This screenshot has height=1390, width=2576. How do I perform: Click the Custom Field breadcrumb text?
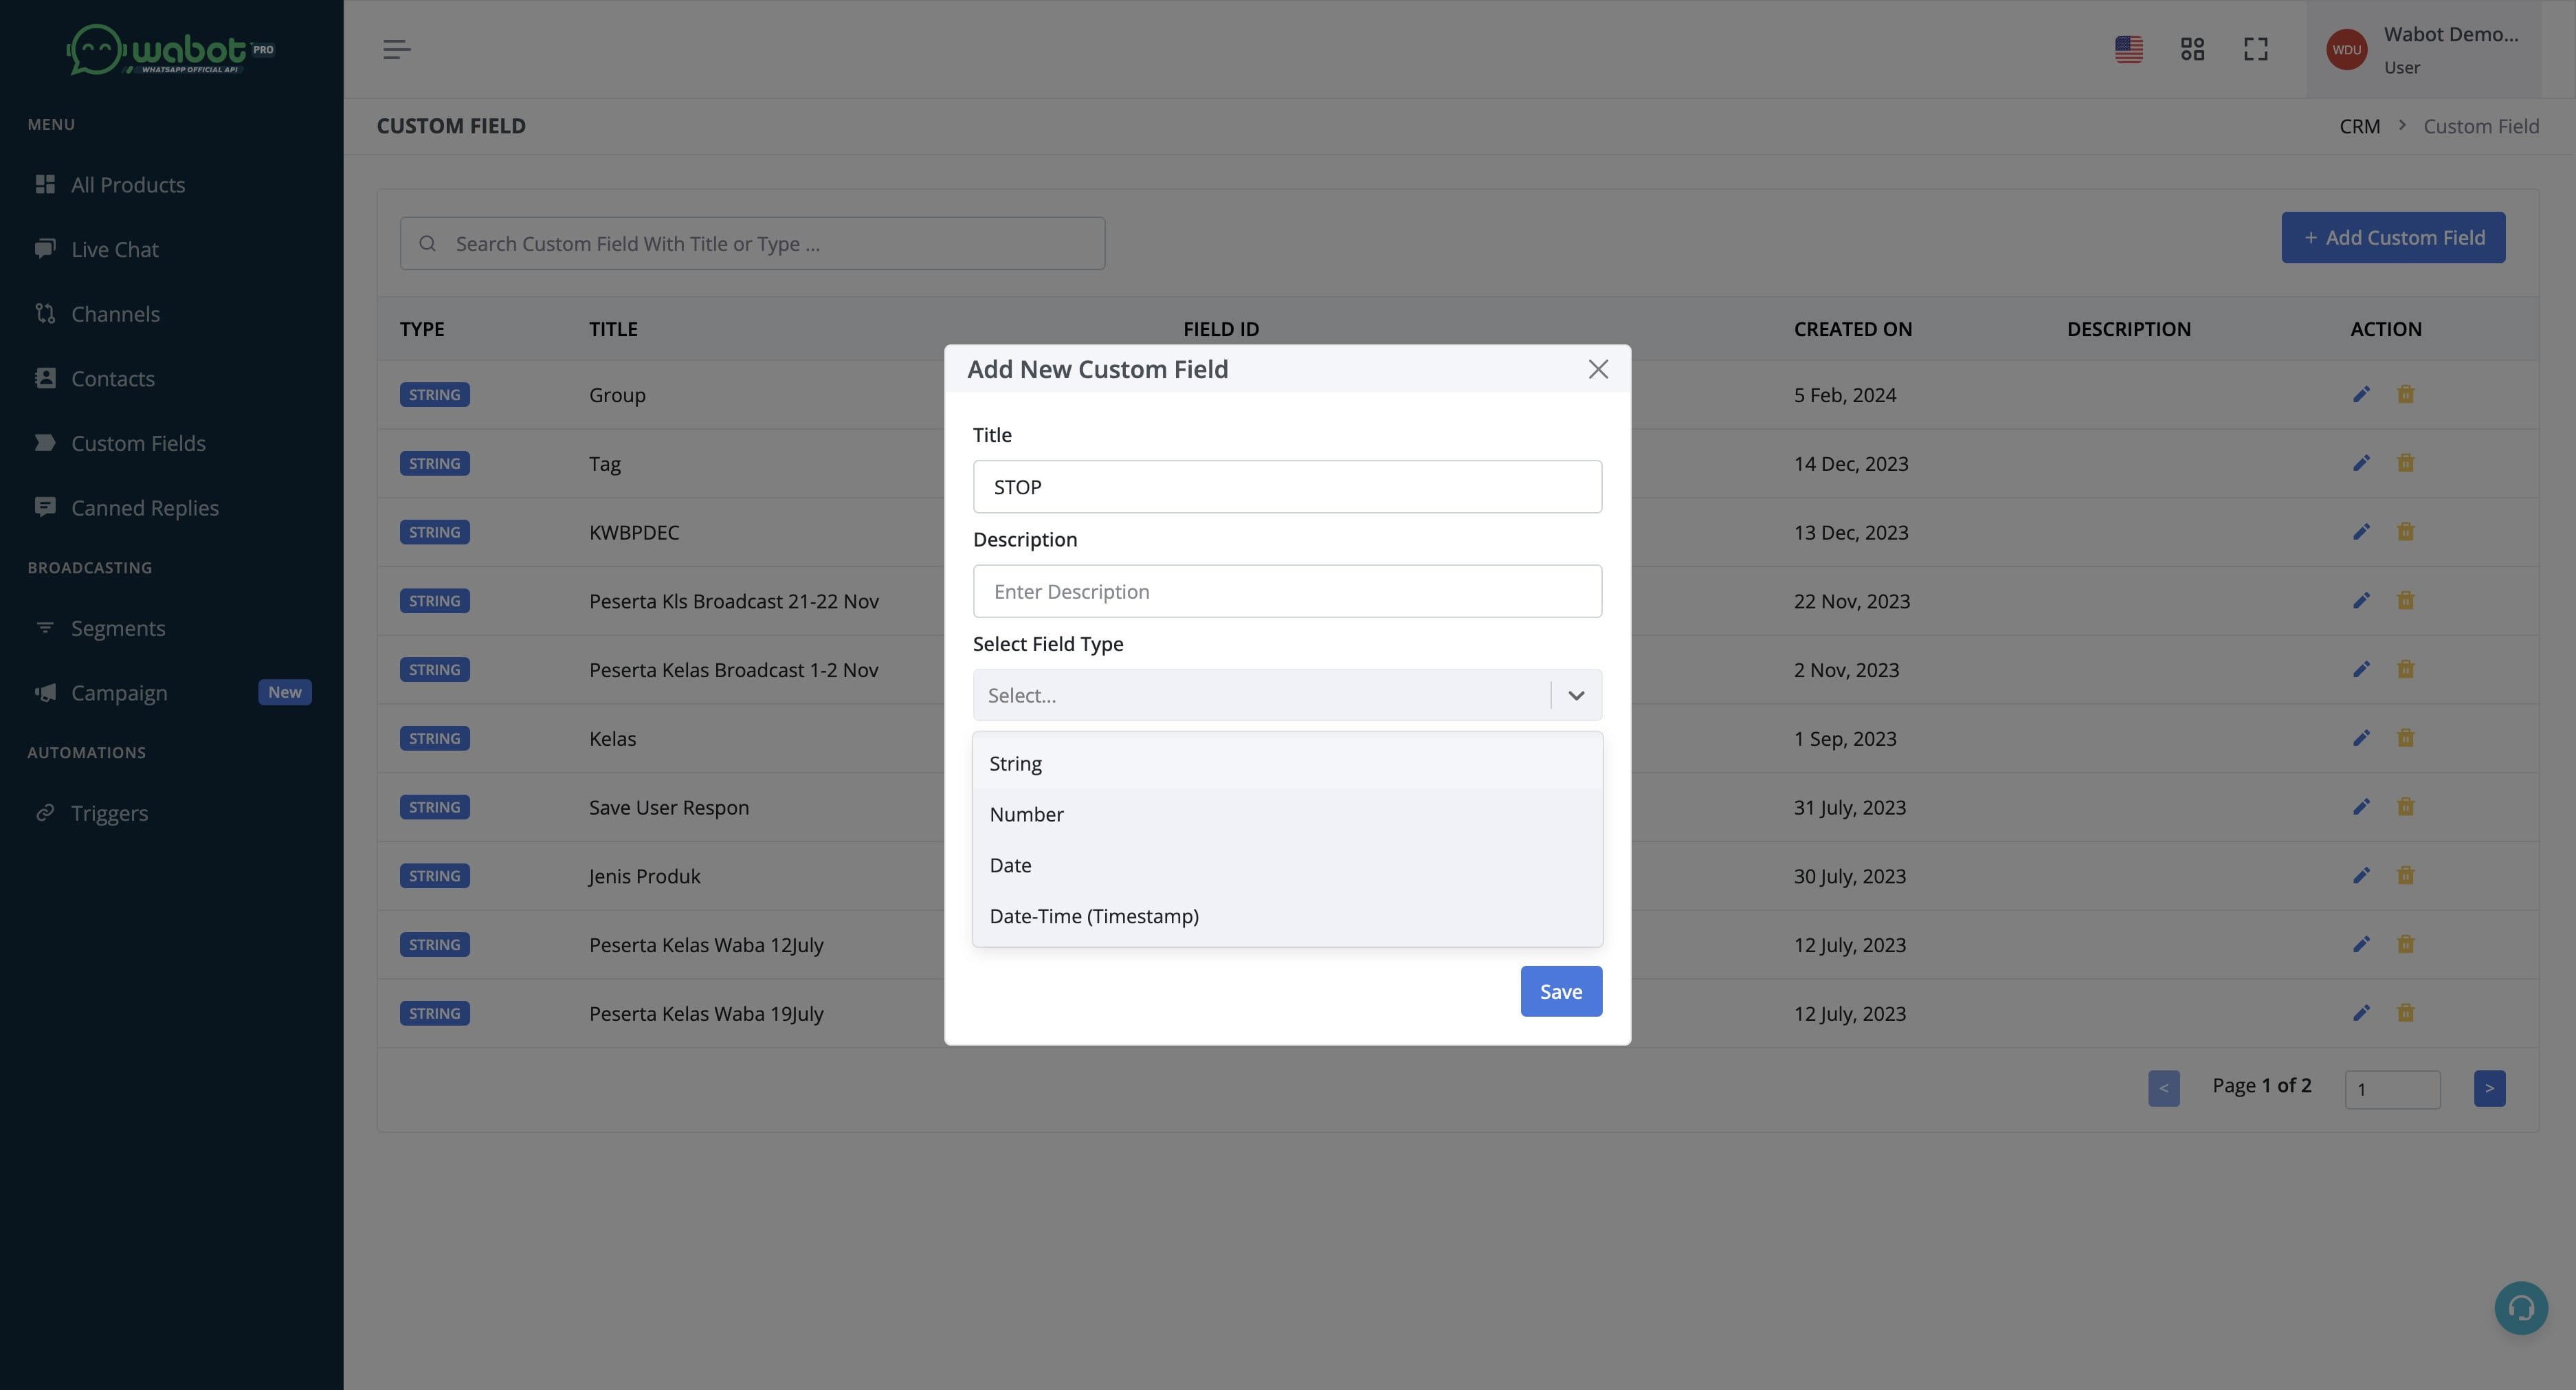[x=2481, y=126]
